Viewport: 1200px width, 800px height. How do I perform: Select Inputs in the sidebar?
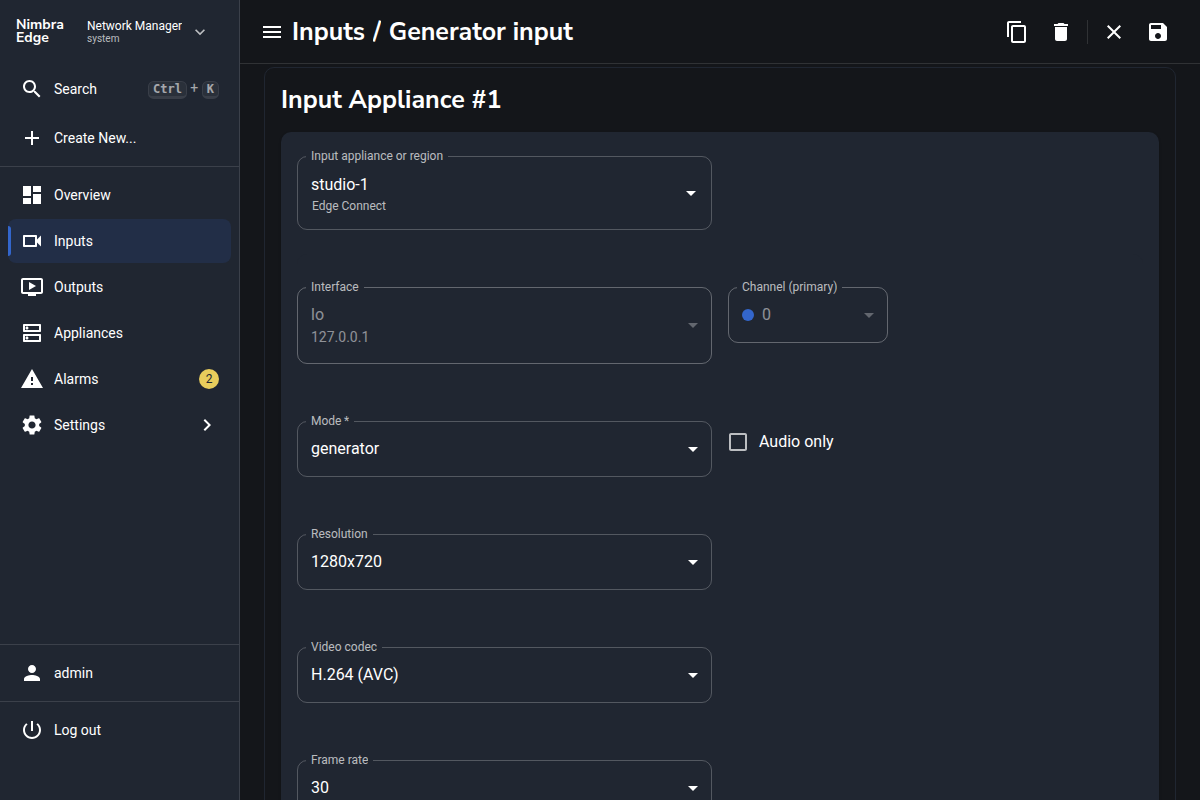tap(119, 241)
